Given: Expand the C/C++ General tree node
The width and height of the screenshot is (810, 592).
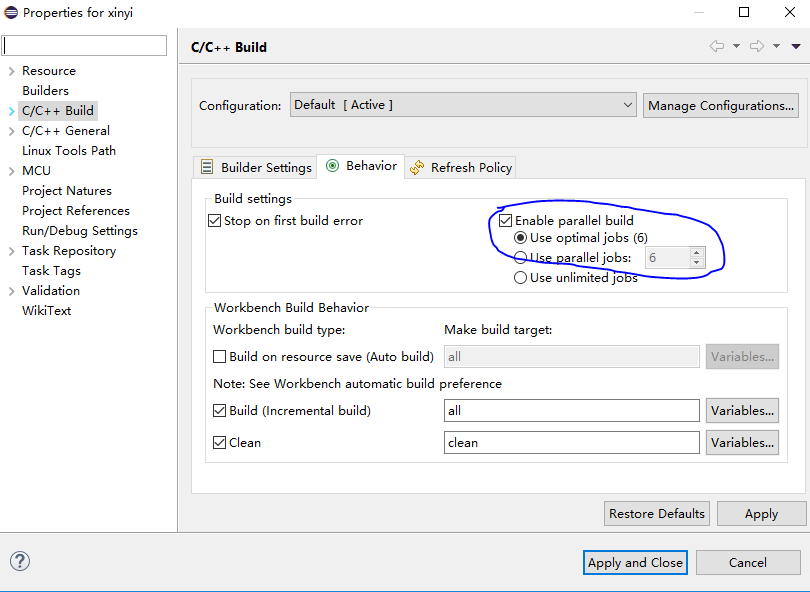Looking at the screenshot, I should [x=11, y=131].
